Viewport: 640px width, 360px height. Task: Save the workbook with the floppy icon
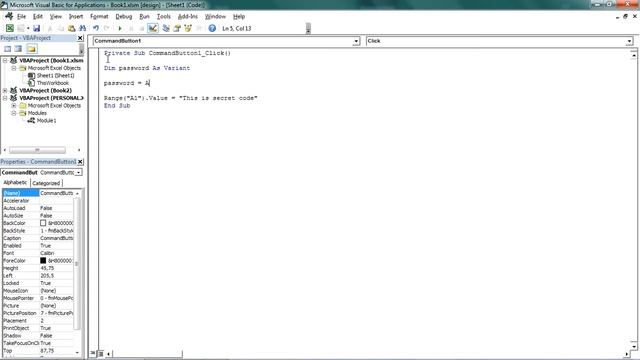coord(36,28)
